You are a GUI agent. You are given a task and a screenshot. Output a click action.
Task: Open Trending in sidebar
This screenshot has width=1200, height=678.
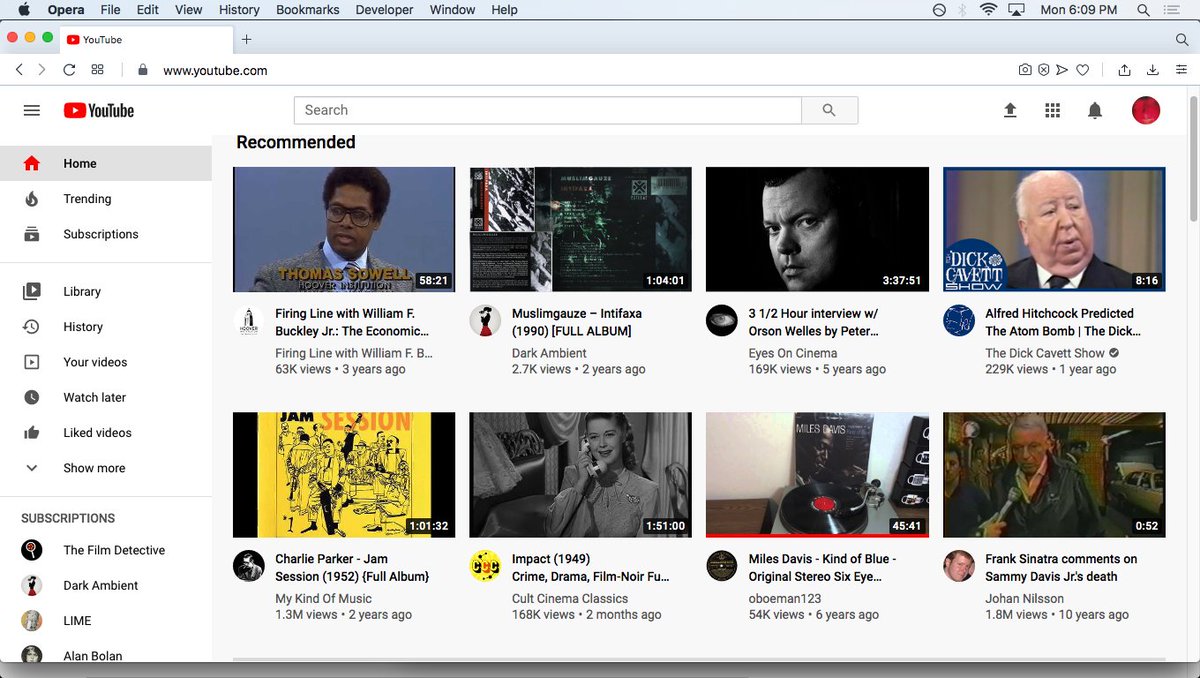[106, 199]
